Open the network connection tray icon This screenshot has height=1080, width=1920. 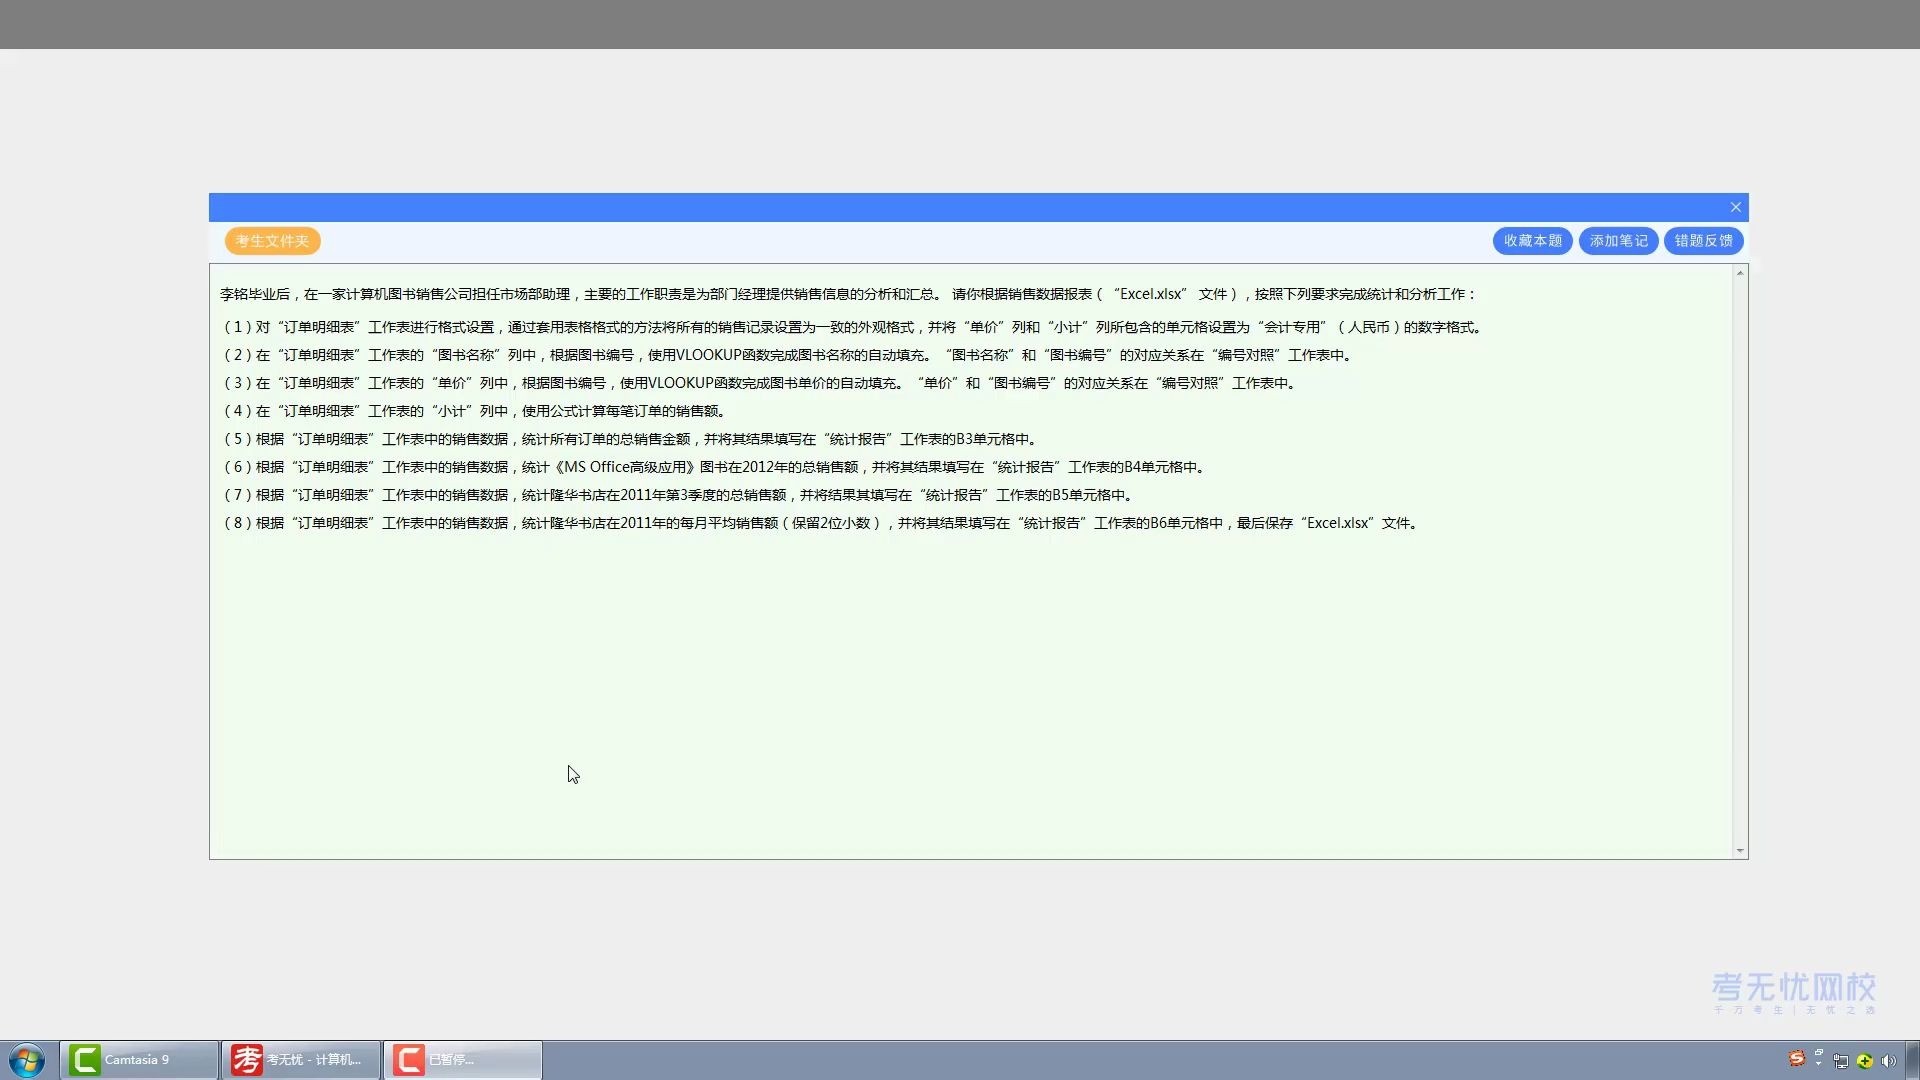click(x=1841, y=1061)
